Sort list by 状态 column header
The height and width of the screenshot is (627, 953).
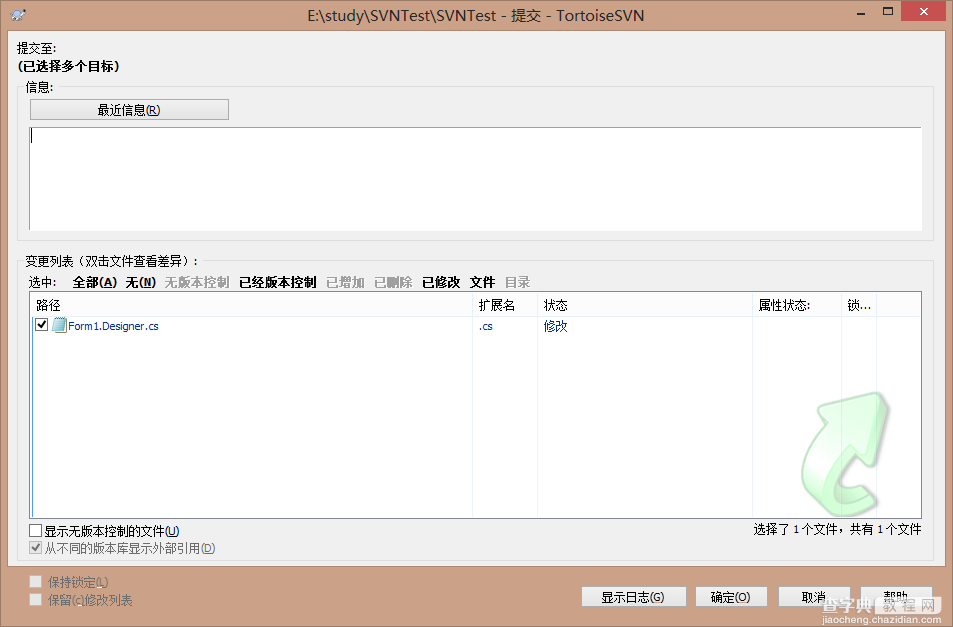click(645, 305)
